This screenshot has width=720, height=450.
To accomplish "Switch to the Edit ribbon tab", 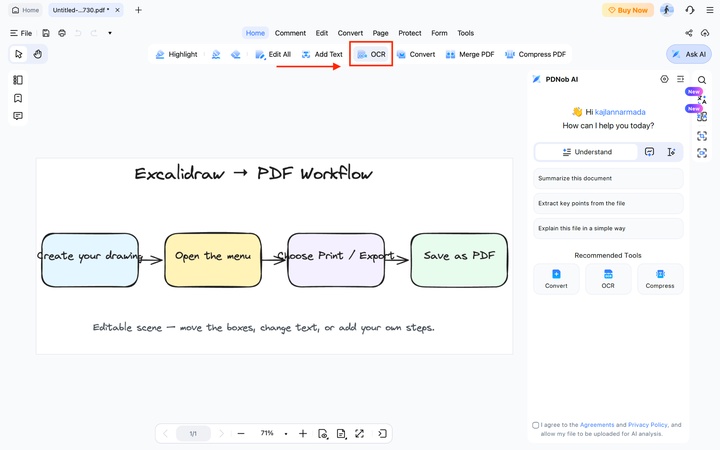I will 322,33.
